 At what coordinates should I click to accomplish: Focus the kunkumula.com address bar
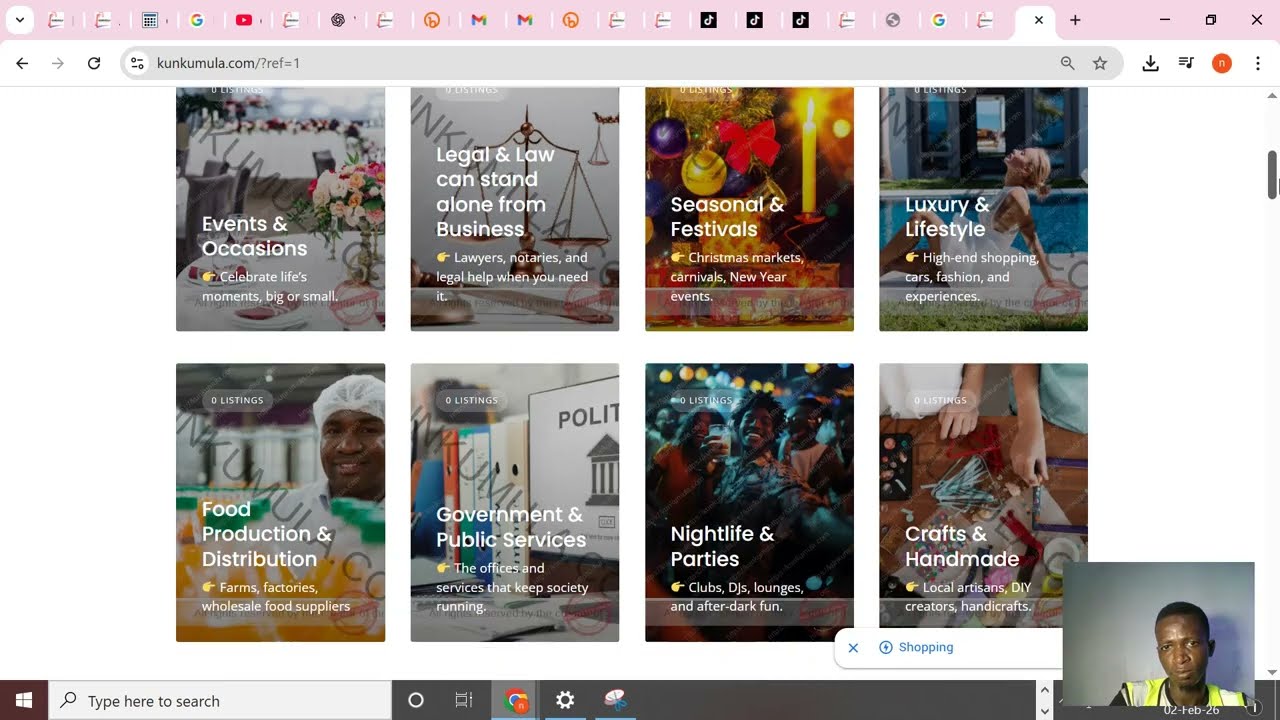tap(600, 63)
